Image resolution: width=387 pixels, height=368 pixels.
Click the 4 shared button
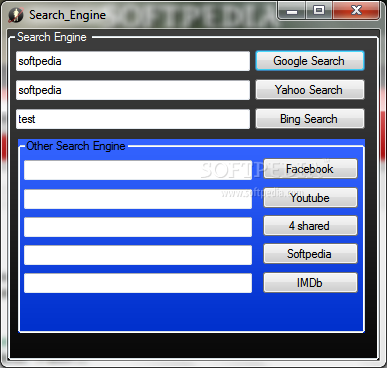pos(310,226)
